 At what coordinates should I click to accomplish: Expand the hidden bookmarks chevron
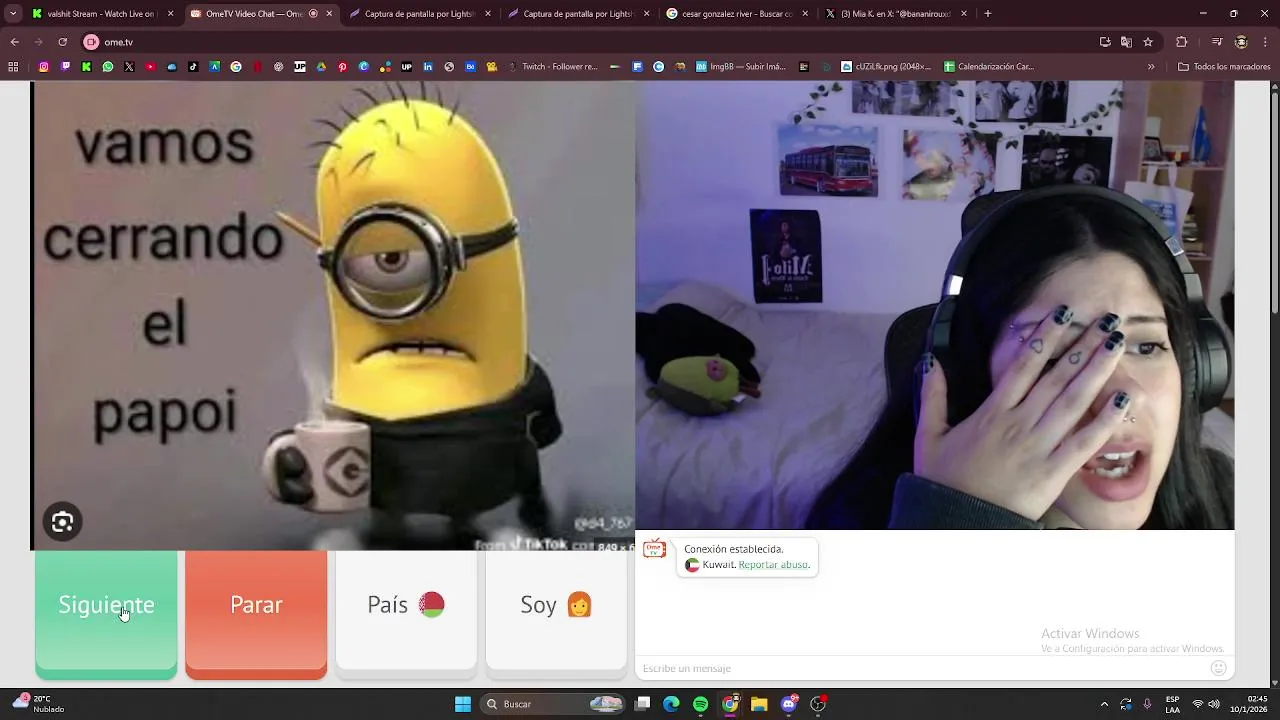pyautogui.click(x=1151, y=67)
